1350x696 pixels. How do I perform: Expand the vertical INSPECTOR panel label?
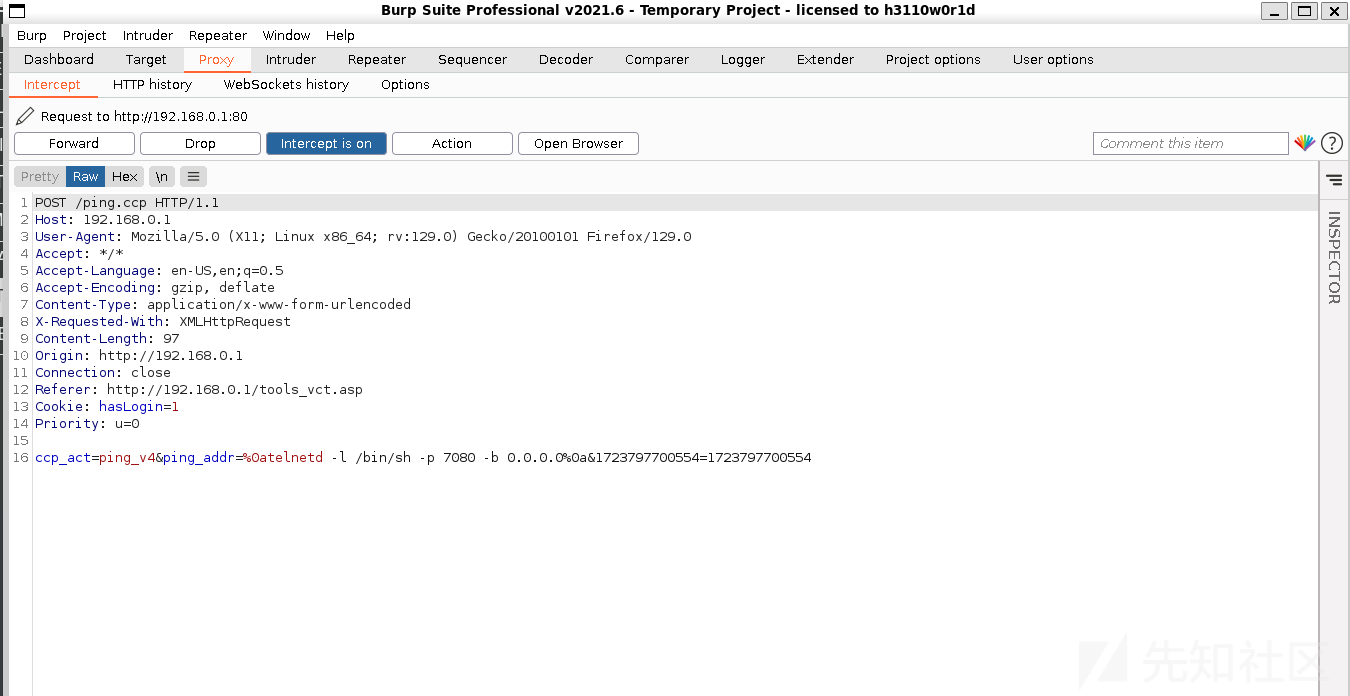(1334, 258)
